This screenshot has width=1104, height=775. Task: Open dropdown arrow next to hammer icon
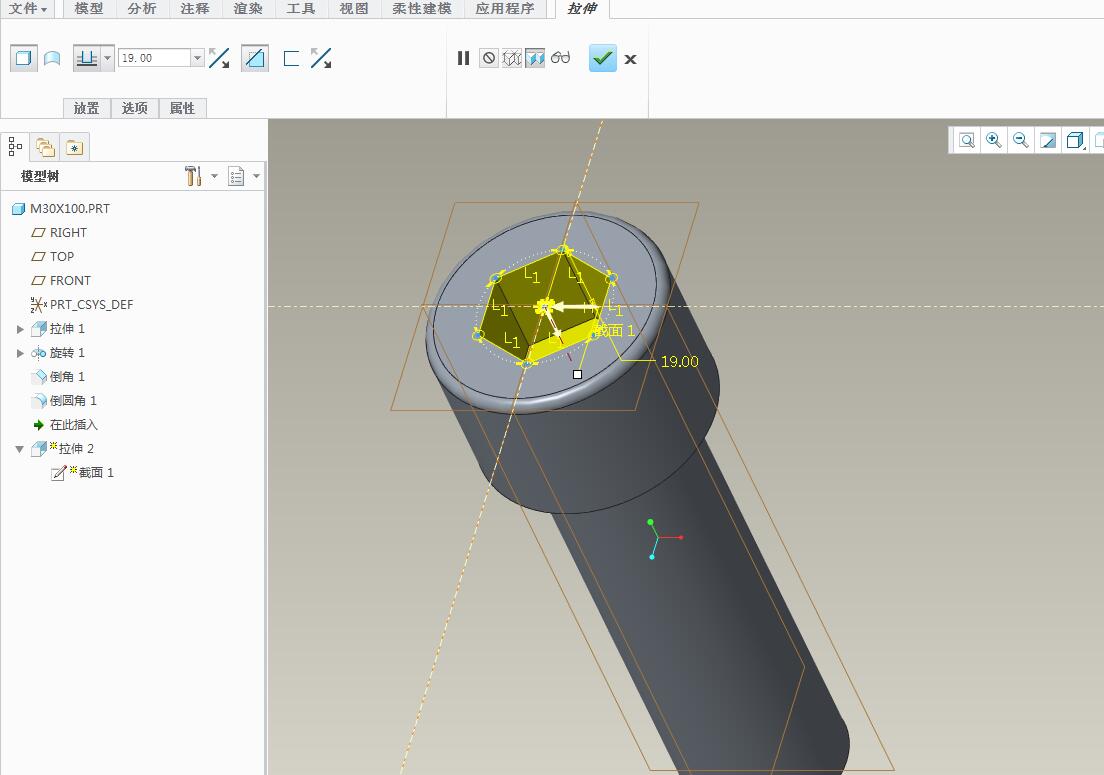click(x=214, y=176)
